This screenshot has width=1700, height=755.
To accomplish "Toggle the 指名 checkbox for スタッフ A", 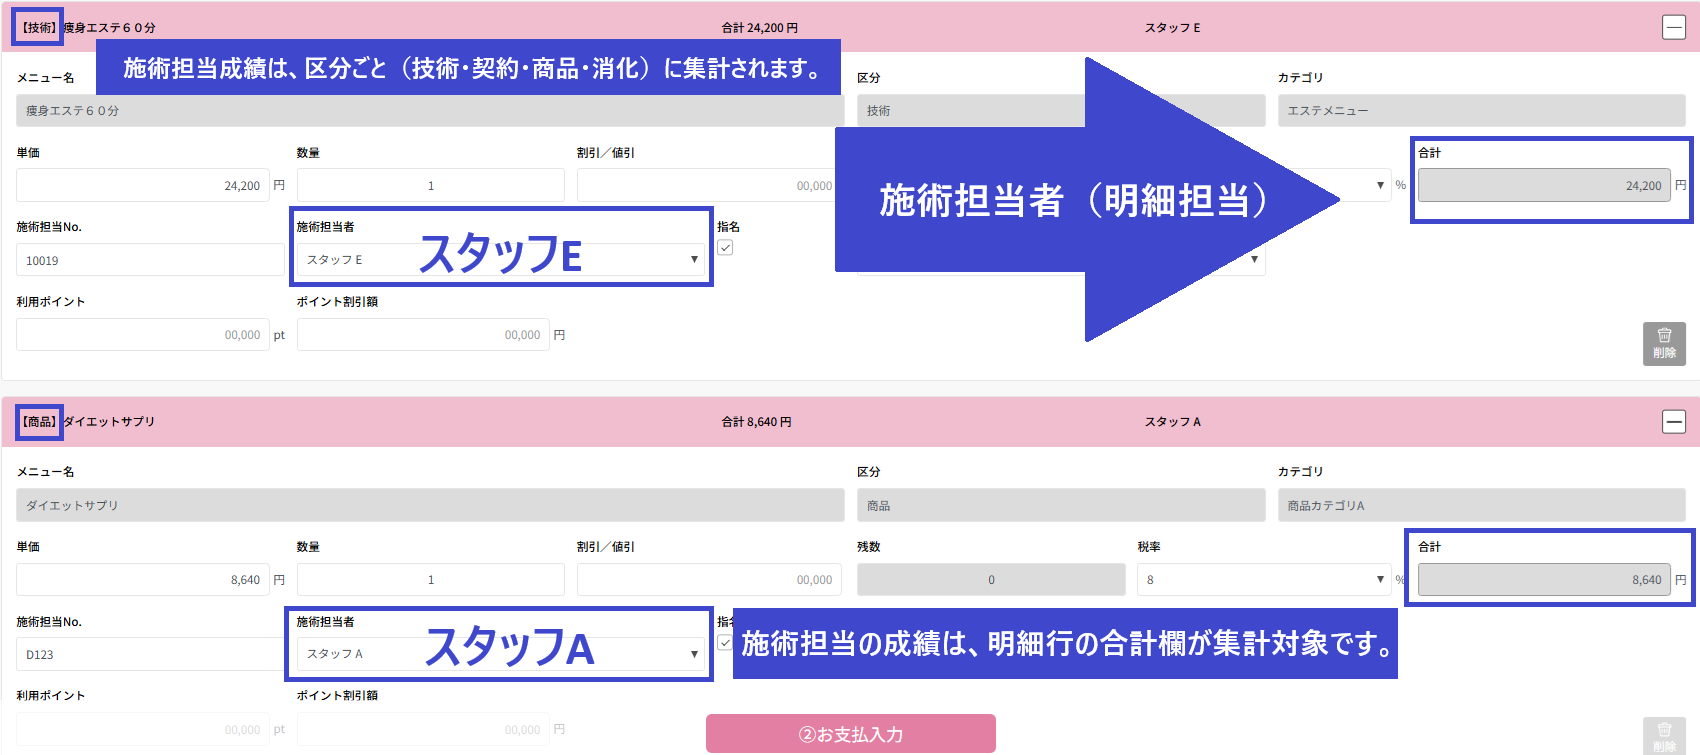I will pos(725,643).
